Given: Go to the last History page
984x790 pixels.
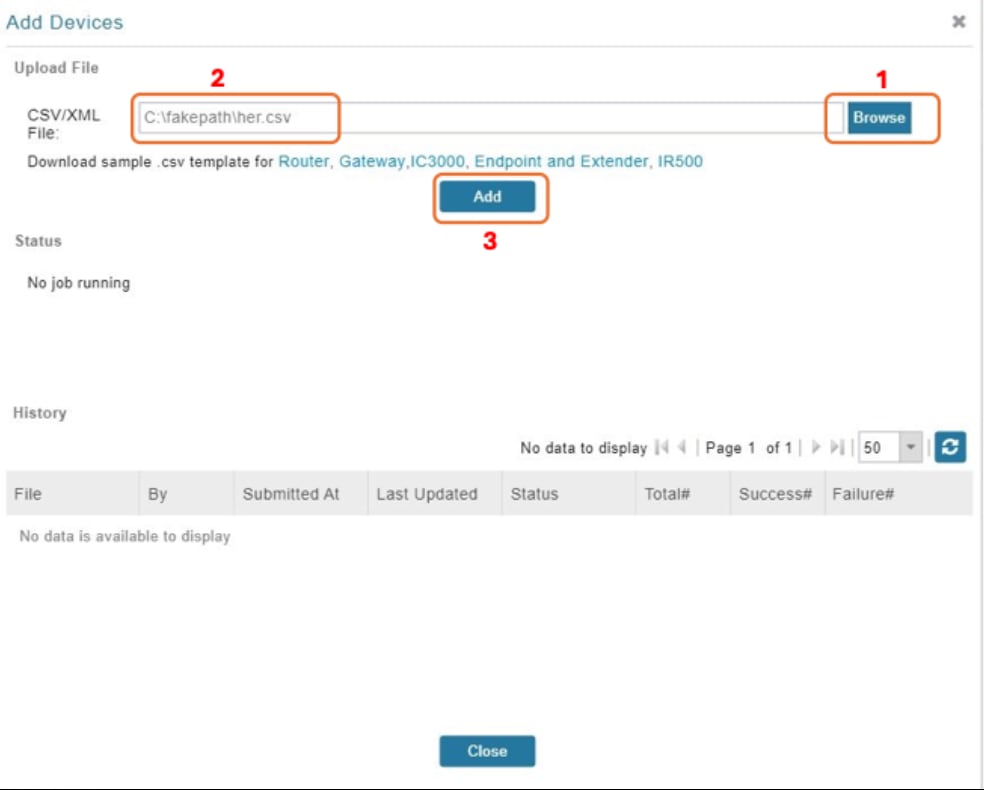Looking at the screenshot, I should click(837, 447).
